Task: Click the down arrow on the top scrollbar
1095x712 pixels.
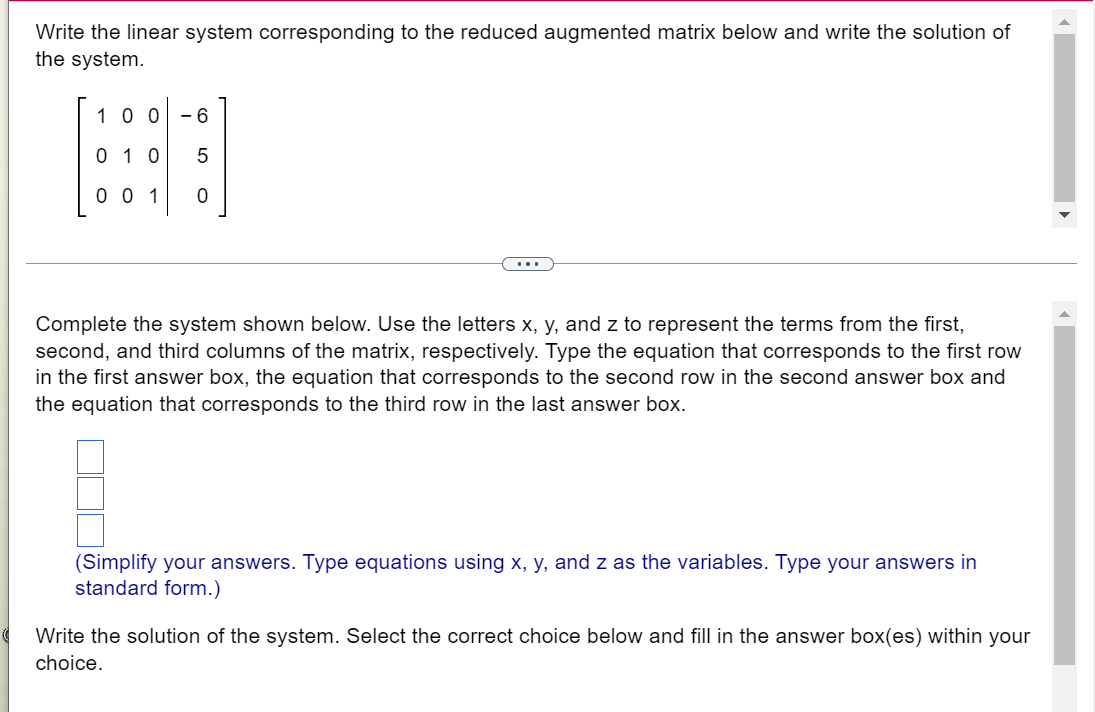Action: pos(1063,213)
